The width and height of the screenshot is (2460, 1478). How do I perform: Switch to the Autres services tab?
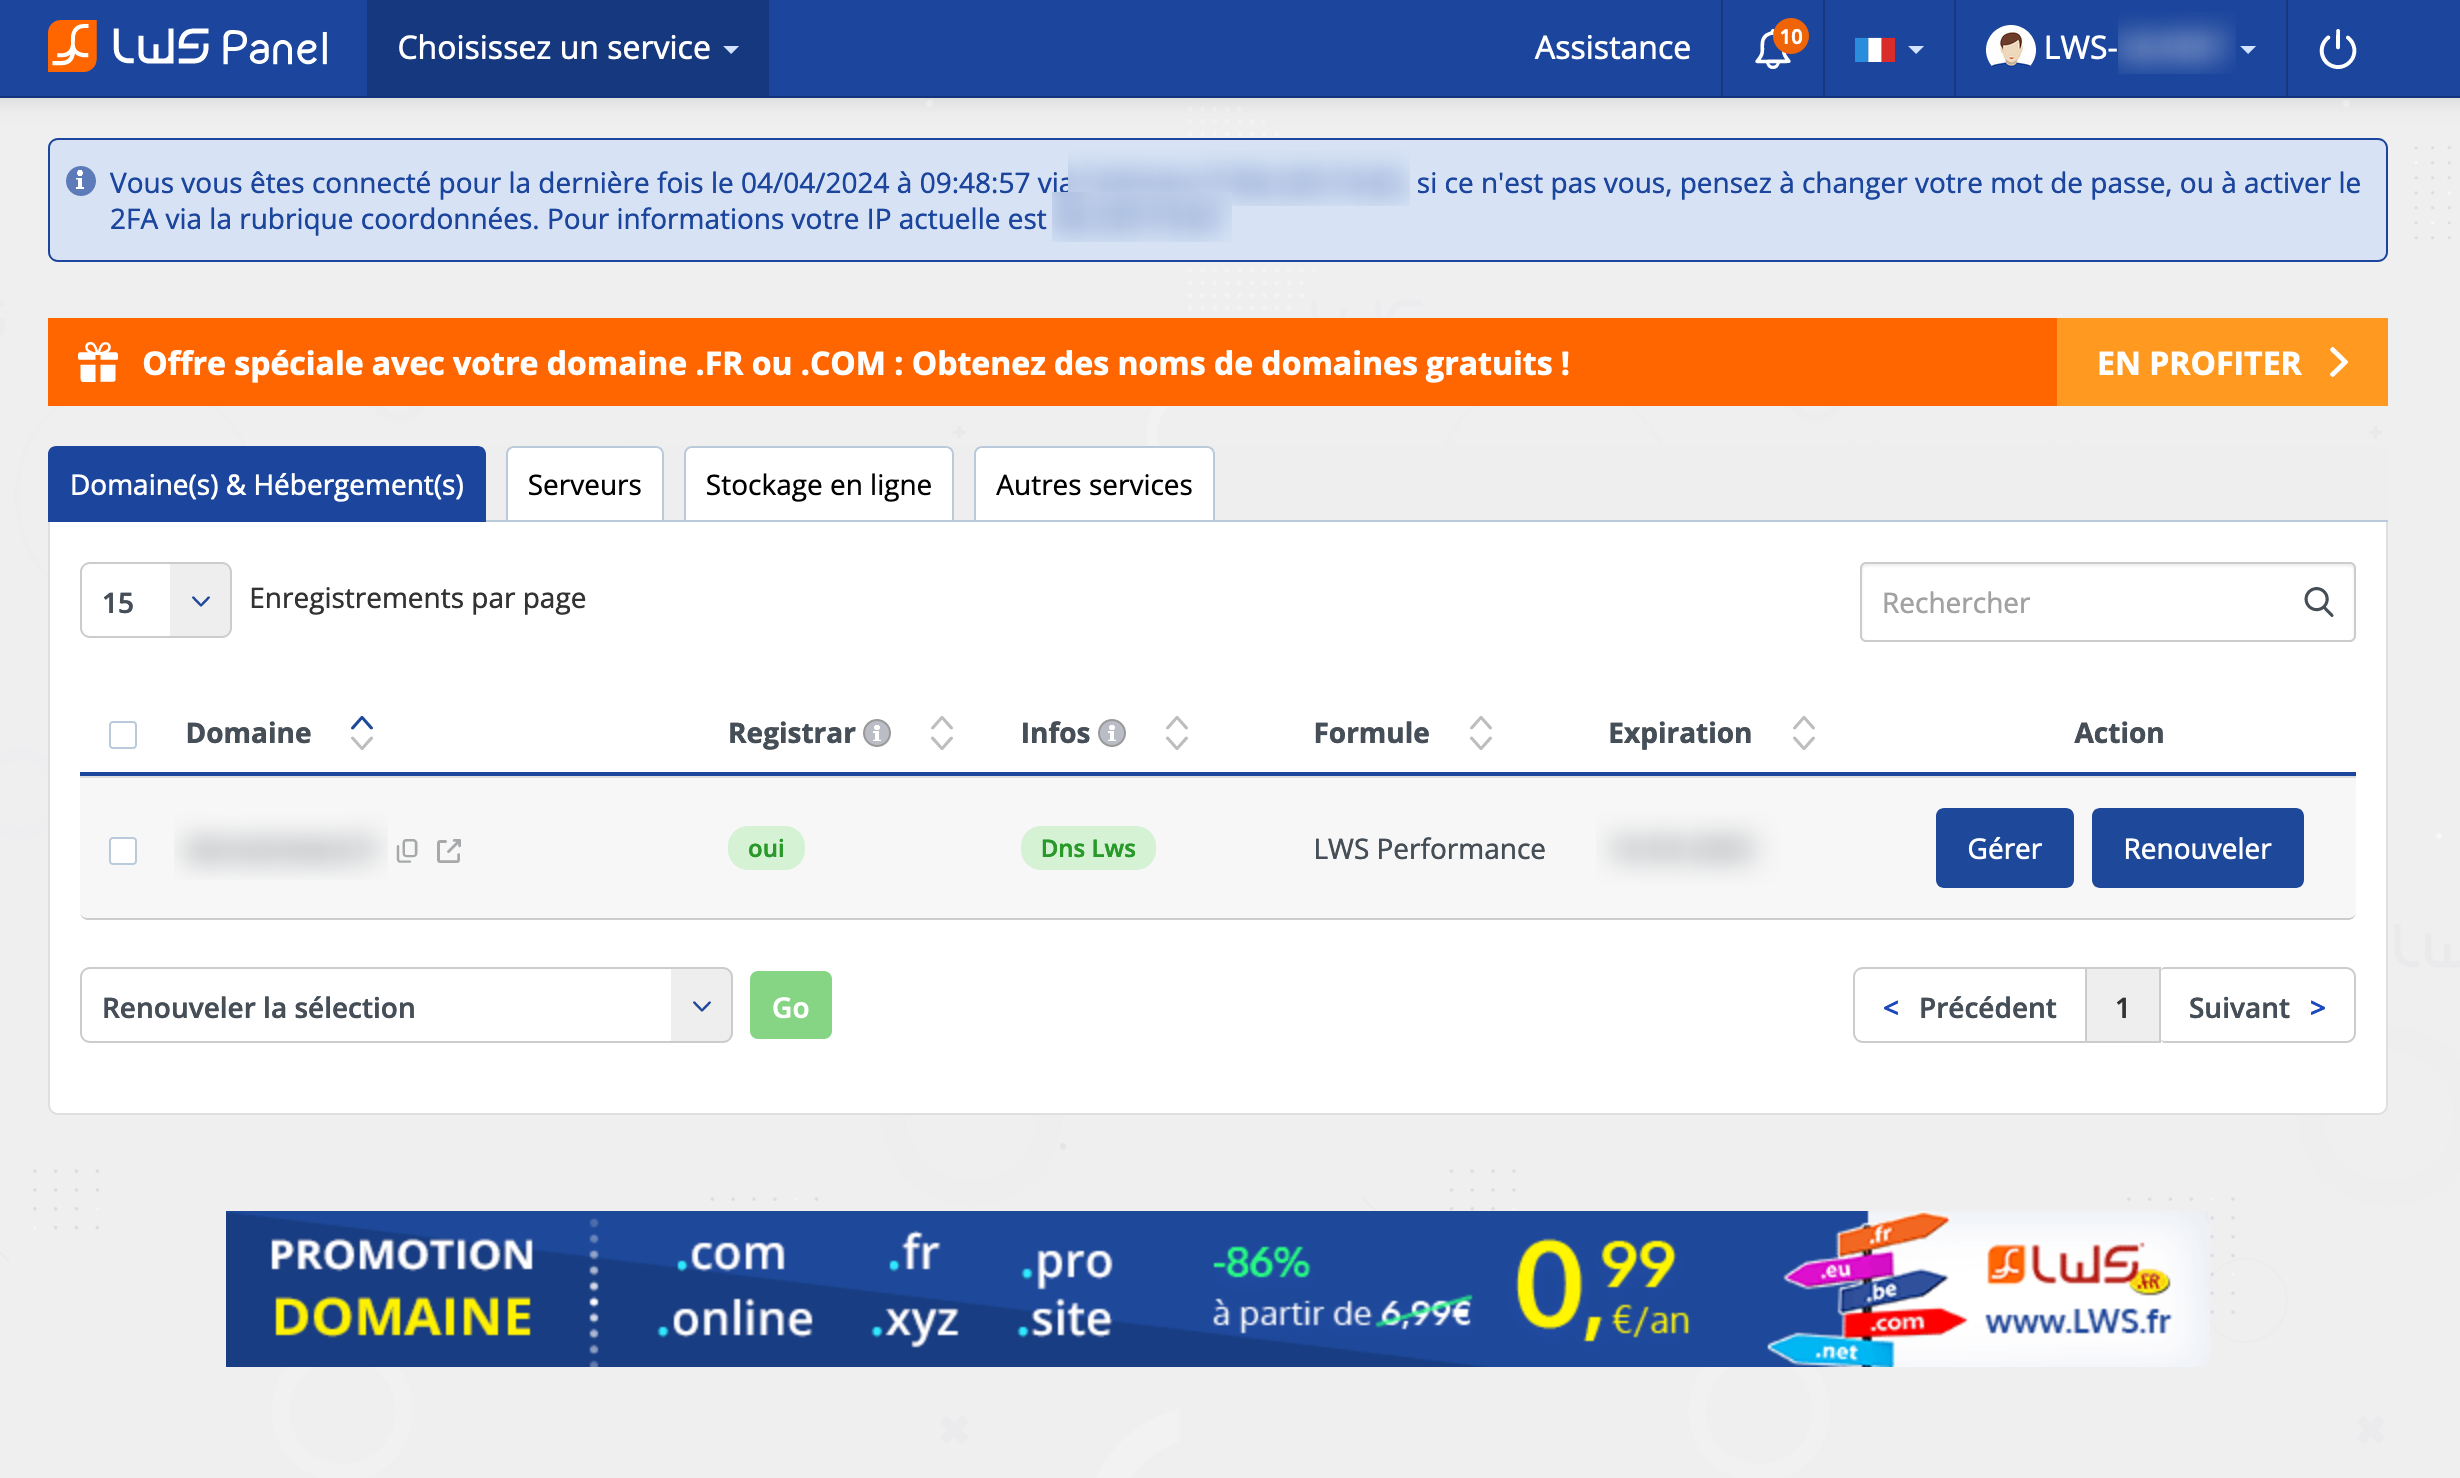tap(1094, 485)
